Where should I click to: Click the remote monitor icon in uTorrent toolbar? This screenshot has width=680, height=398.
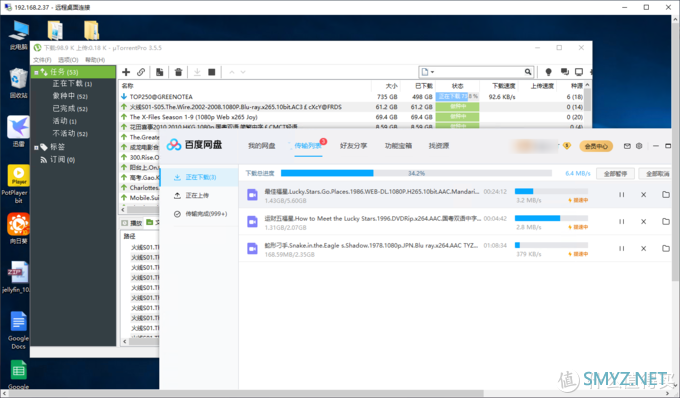579,72
